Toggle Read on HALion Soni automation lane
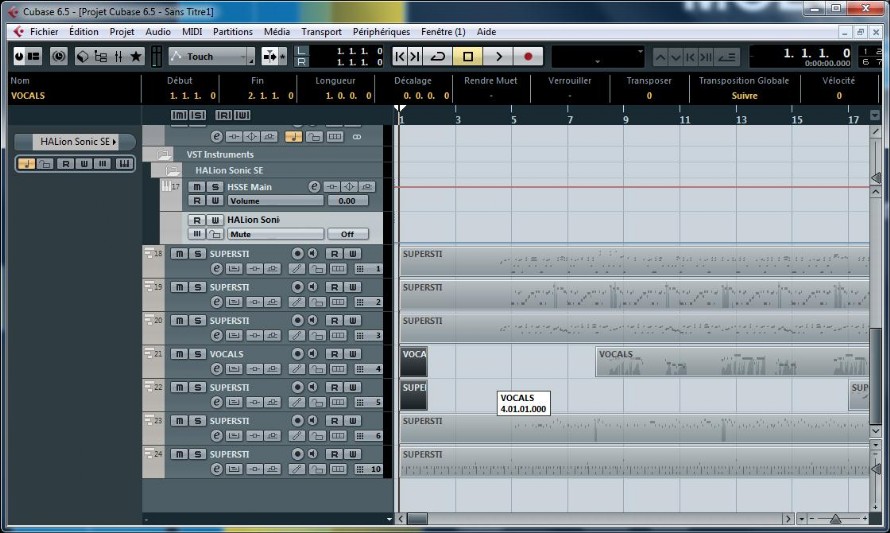The image size is (890, 533). [196, 220]
